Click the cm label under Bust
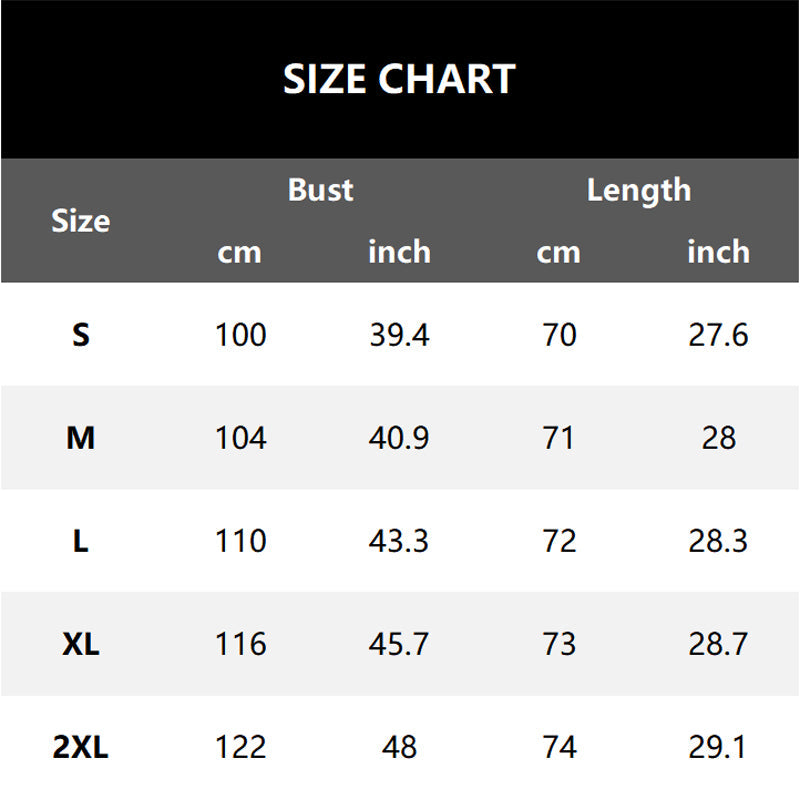 click(x=239, y=252)
